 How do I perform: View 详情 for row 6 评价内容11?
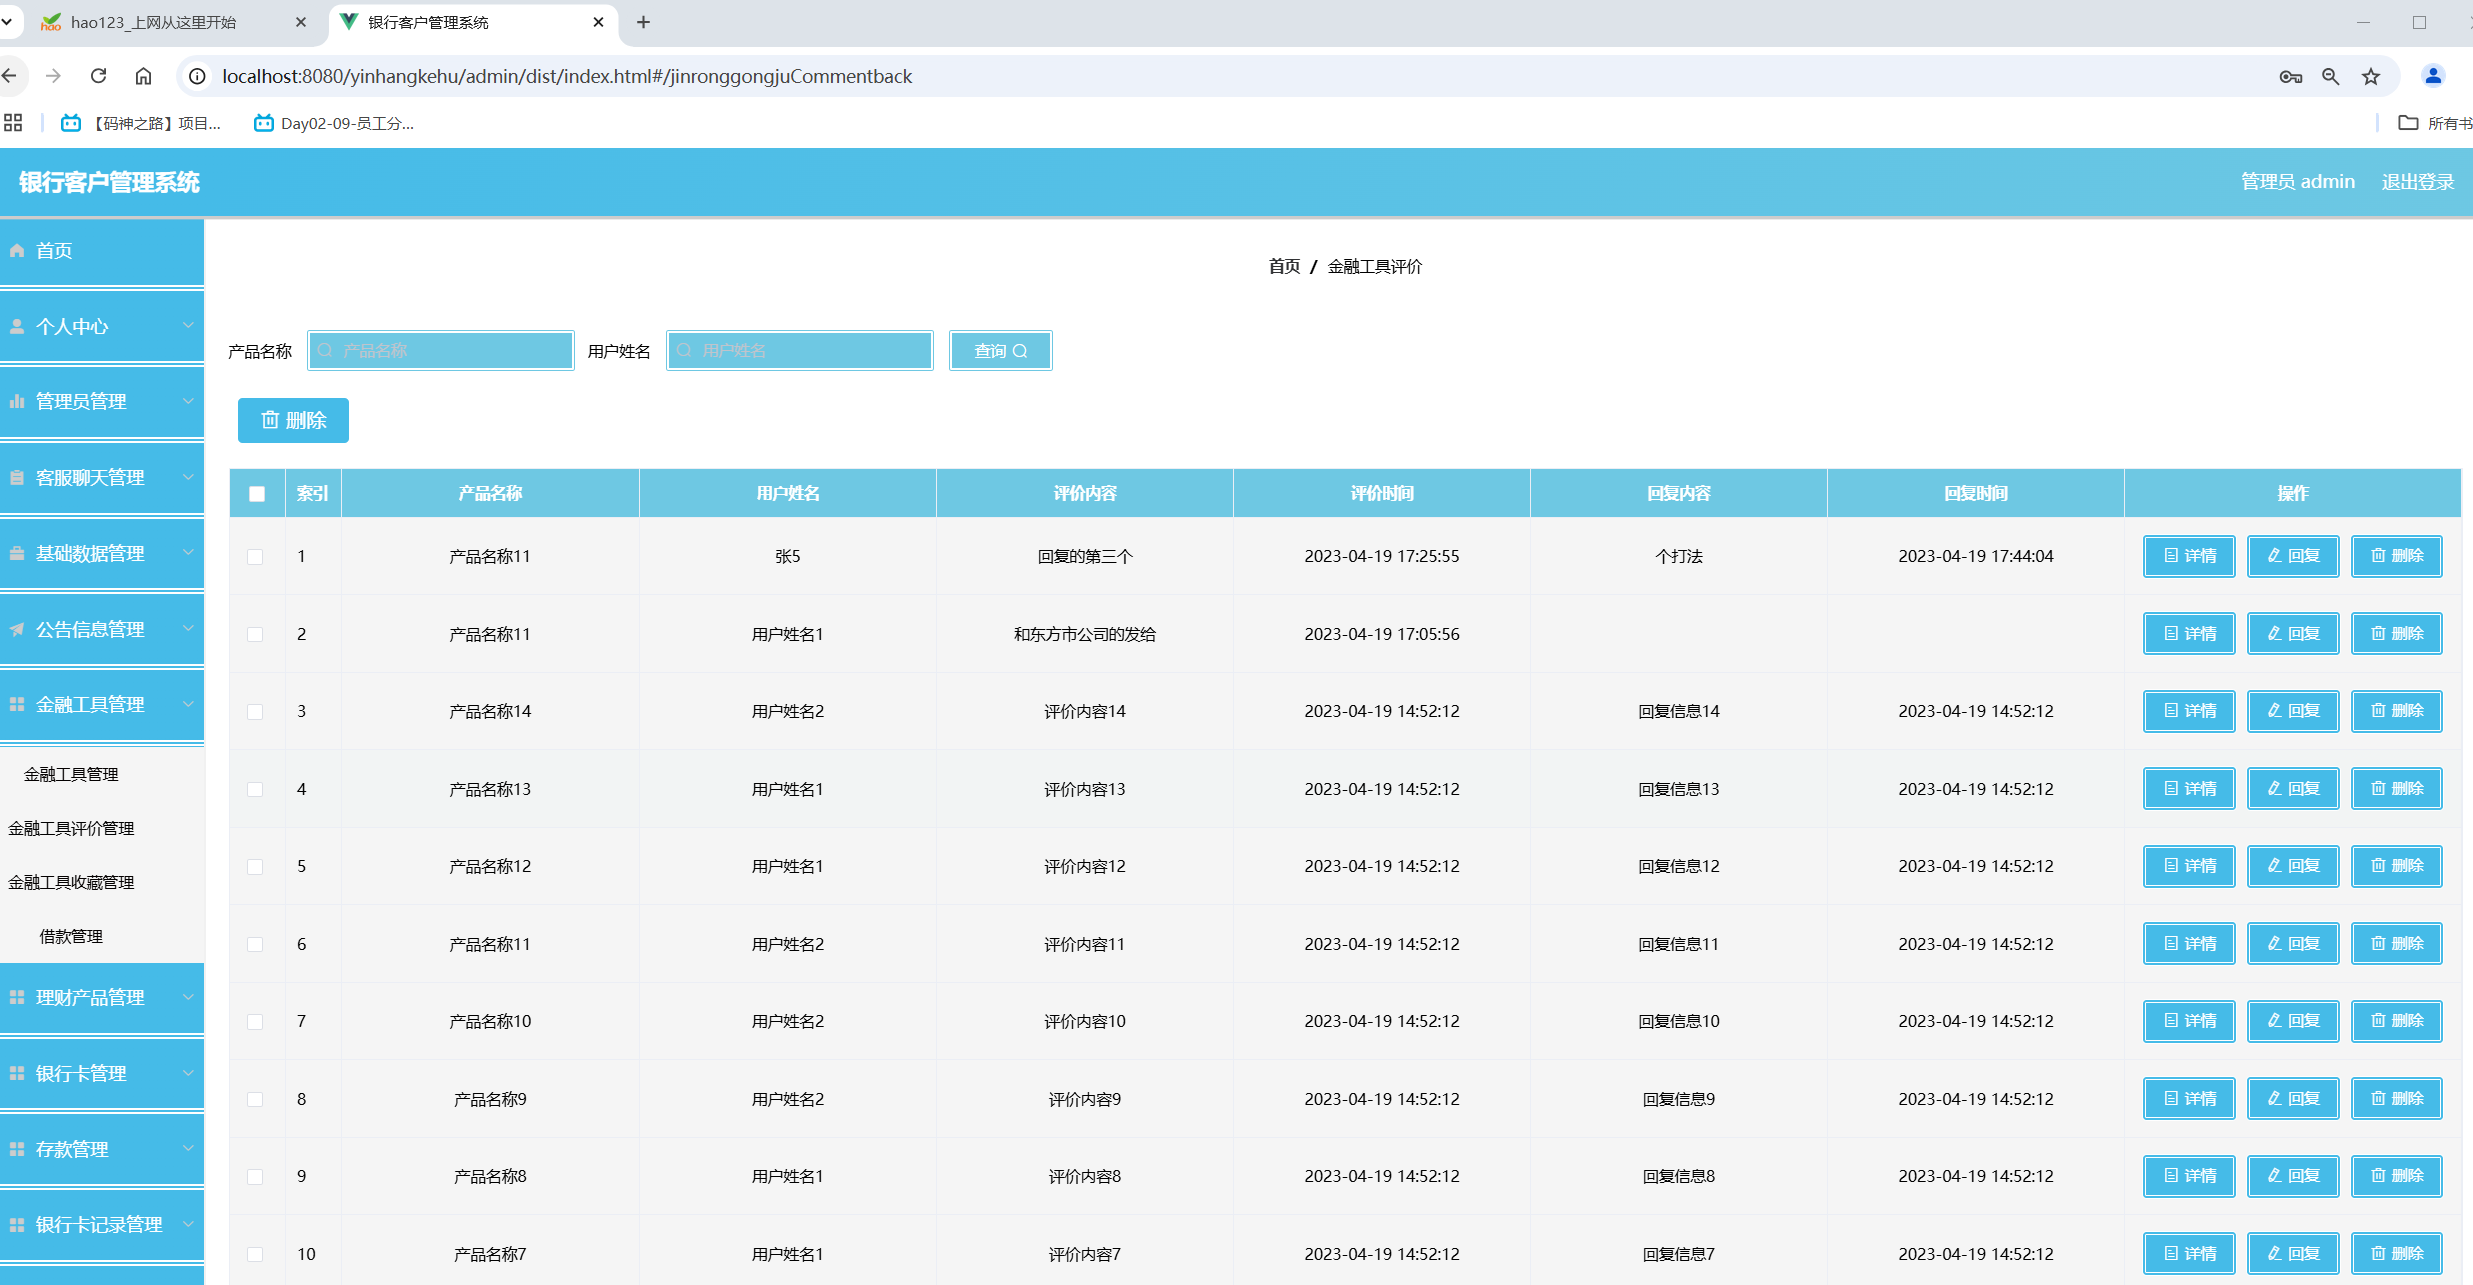tap(2189, 944)
